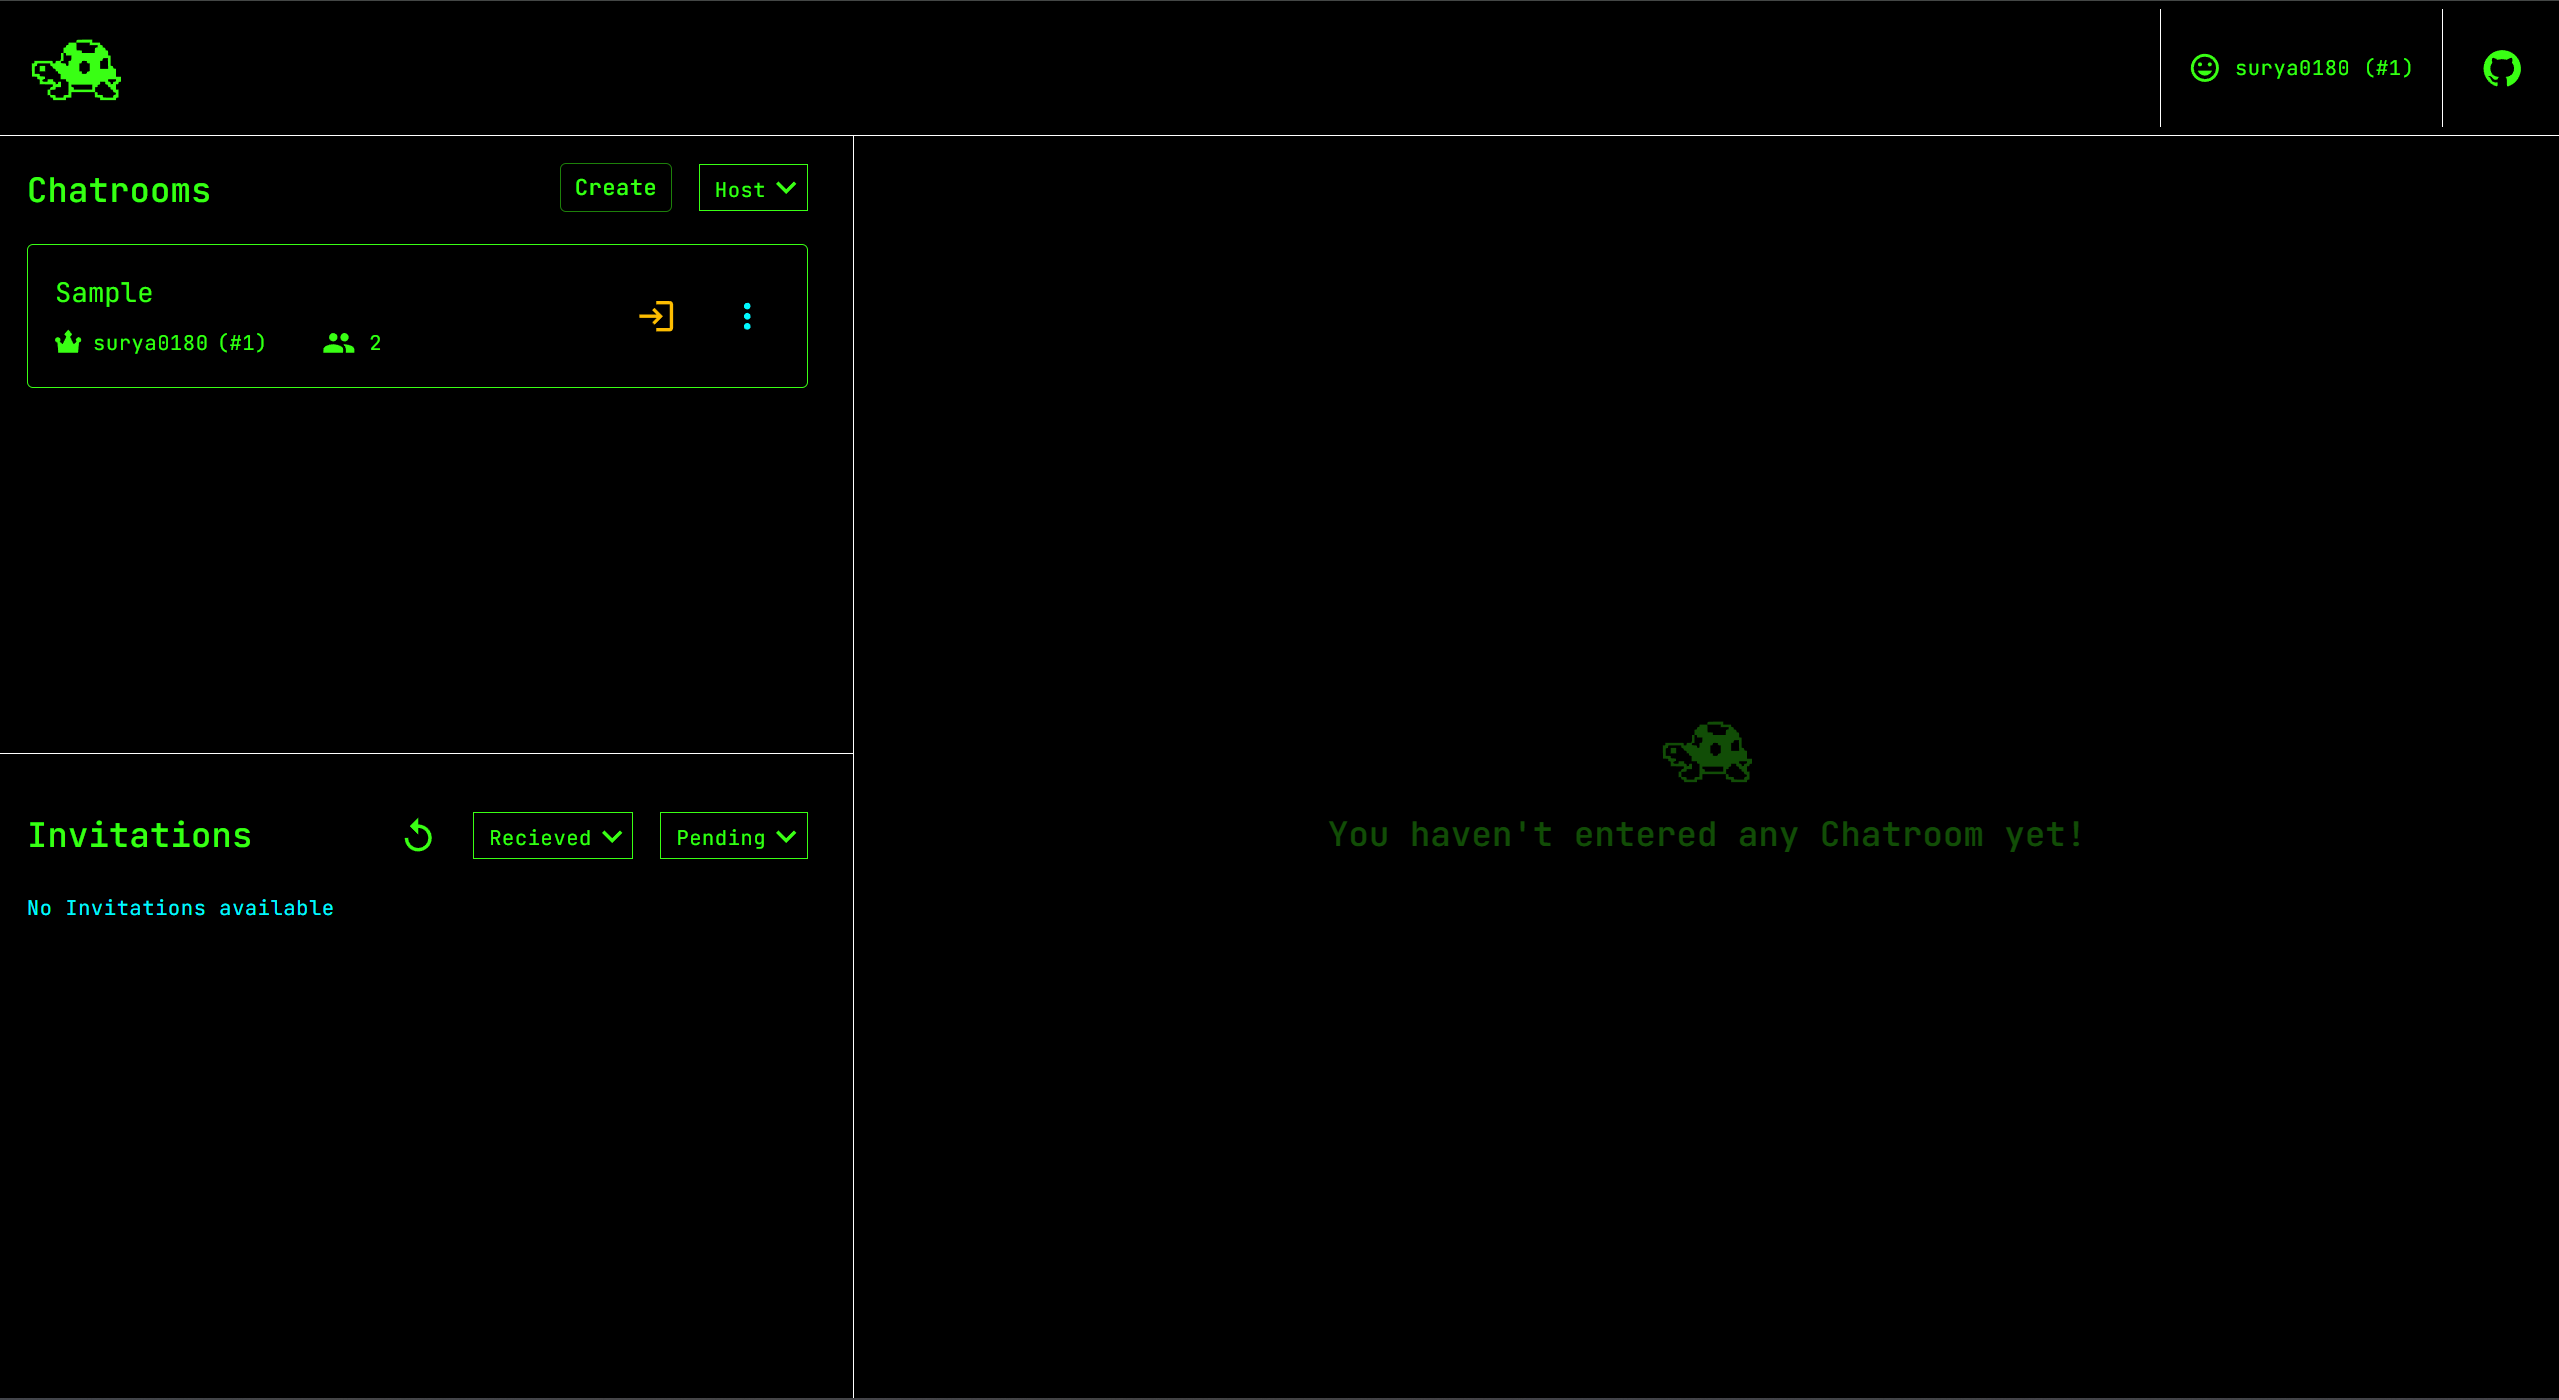
Task: Open the GitHub icon link
Action: point(2501,68)
